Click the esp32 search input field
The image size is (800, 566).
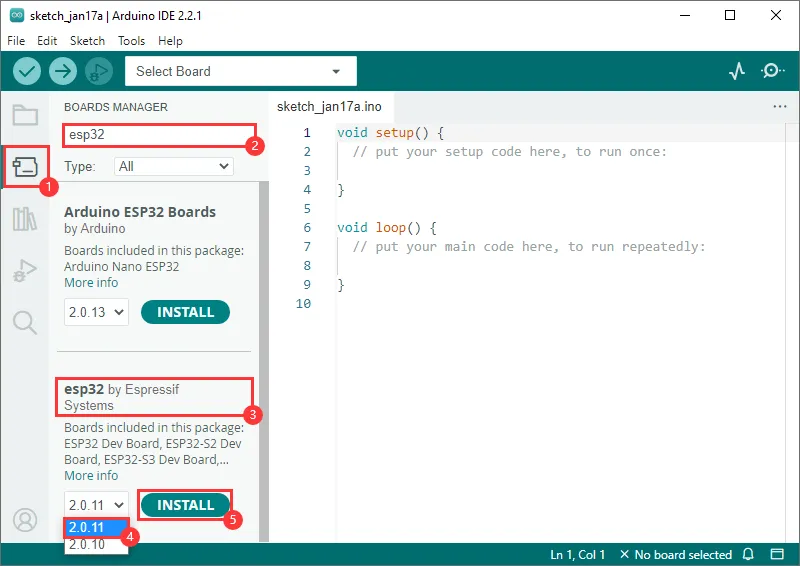coord(159,135)
